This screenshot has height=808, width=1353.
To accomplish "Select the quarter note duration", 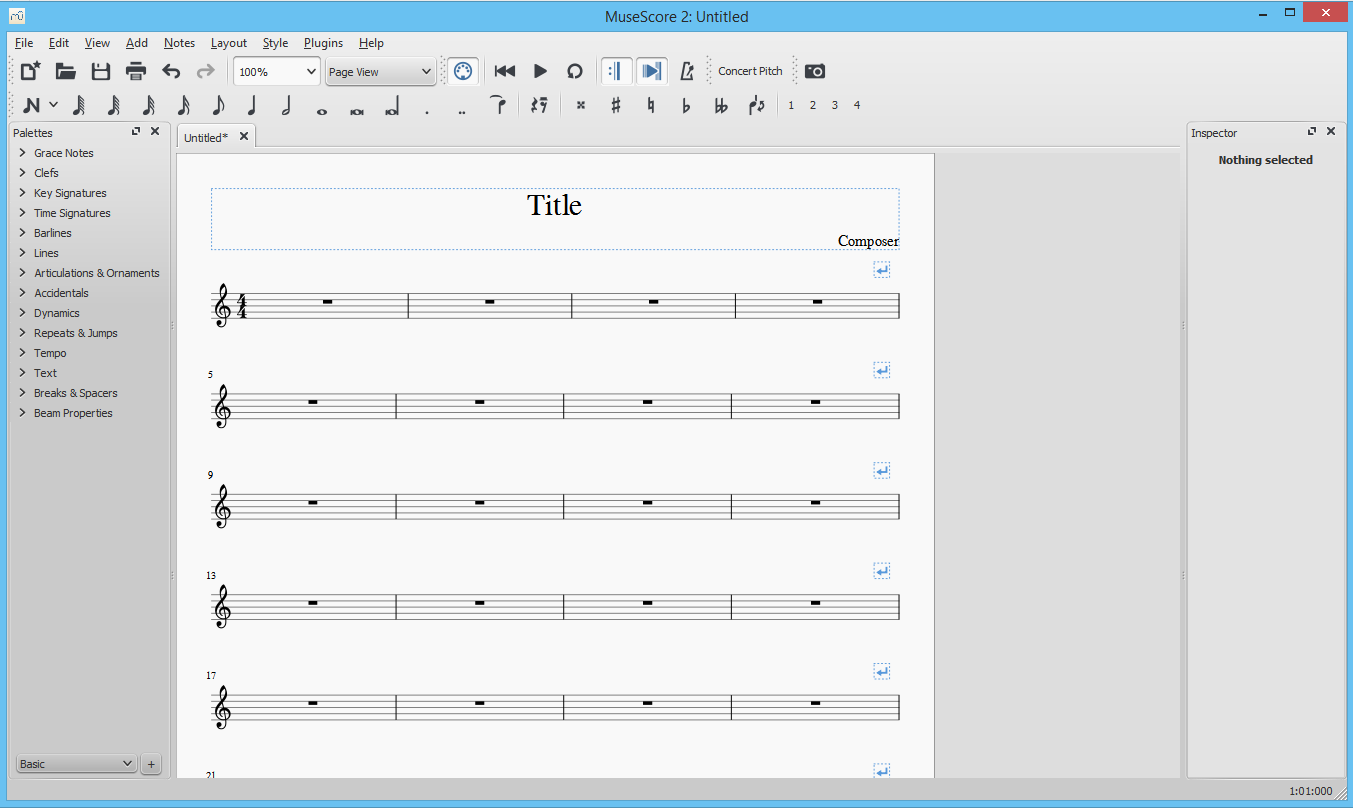I will [x=252, y=105].
